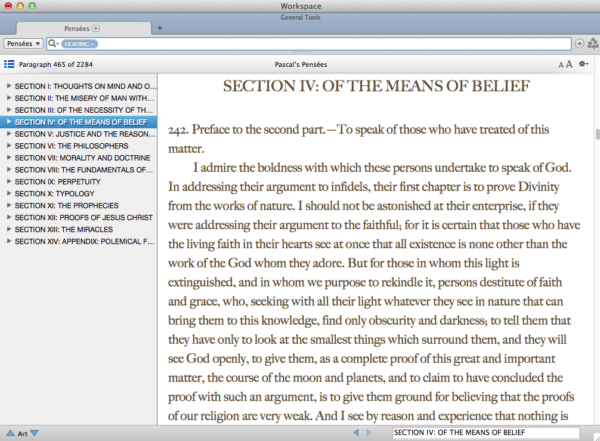The height and width of the screenshot is (441, 600).
Task: Open the HEADING search field token menu
Action: tap(79, 44)
